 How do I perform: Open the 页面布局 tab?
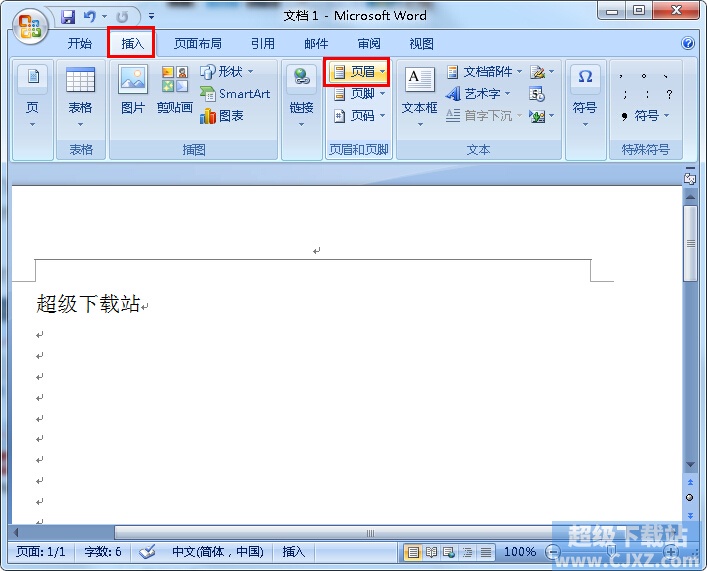[198, 44]
